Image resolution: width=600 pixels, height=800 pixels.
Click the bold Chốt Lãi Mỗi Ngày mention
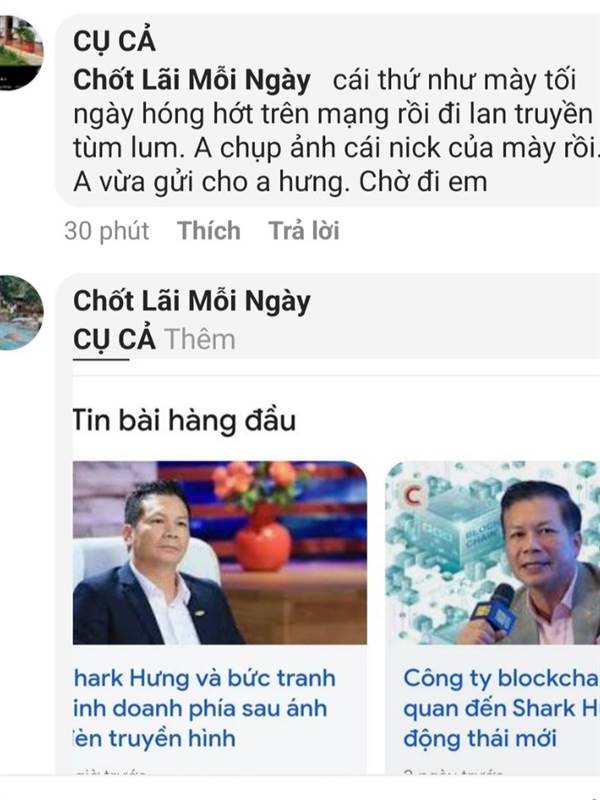point(192,80)
